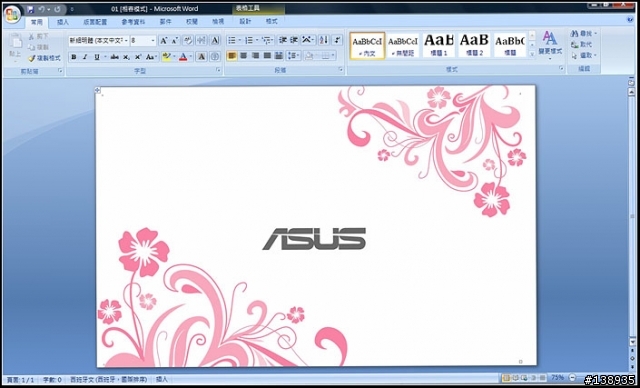Select Center alignment
The image size is (640, 388).
tap(244, 56)
